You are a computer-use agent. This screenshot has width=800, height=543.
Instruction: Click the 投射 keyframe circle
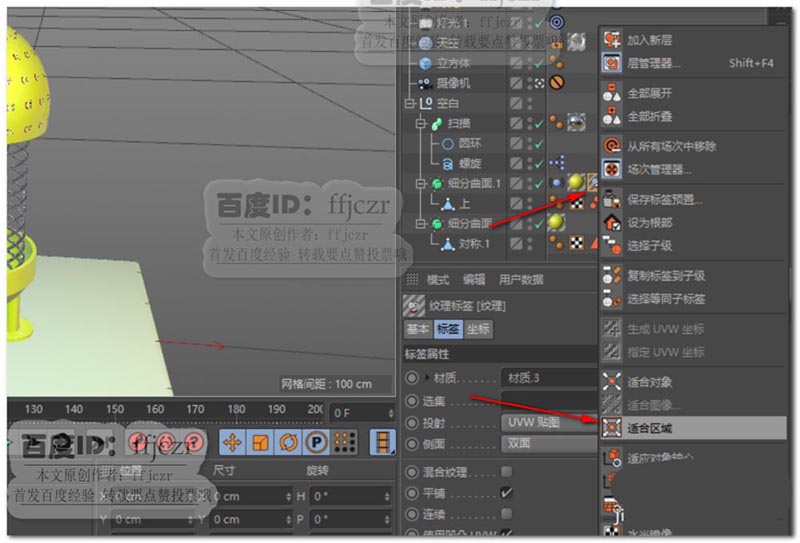412,423
